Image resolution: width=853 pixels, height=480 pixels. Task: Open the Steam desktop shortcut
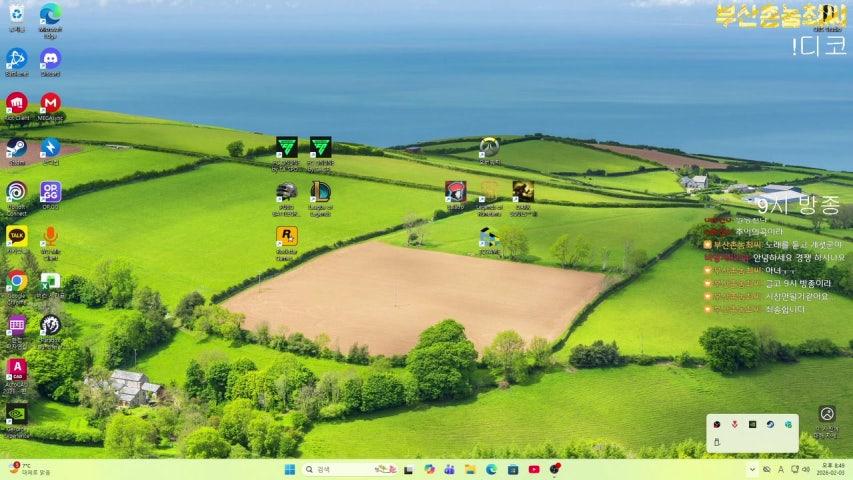[16, 148]
